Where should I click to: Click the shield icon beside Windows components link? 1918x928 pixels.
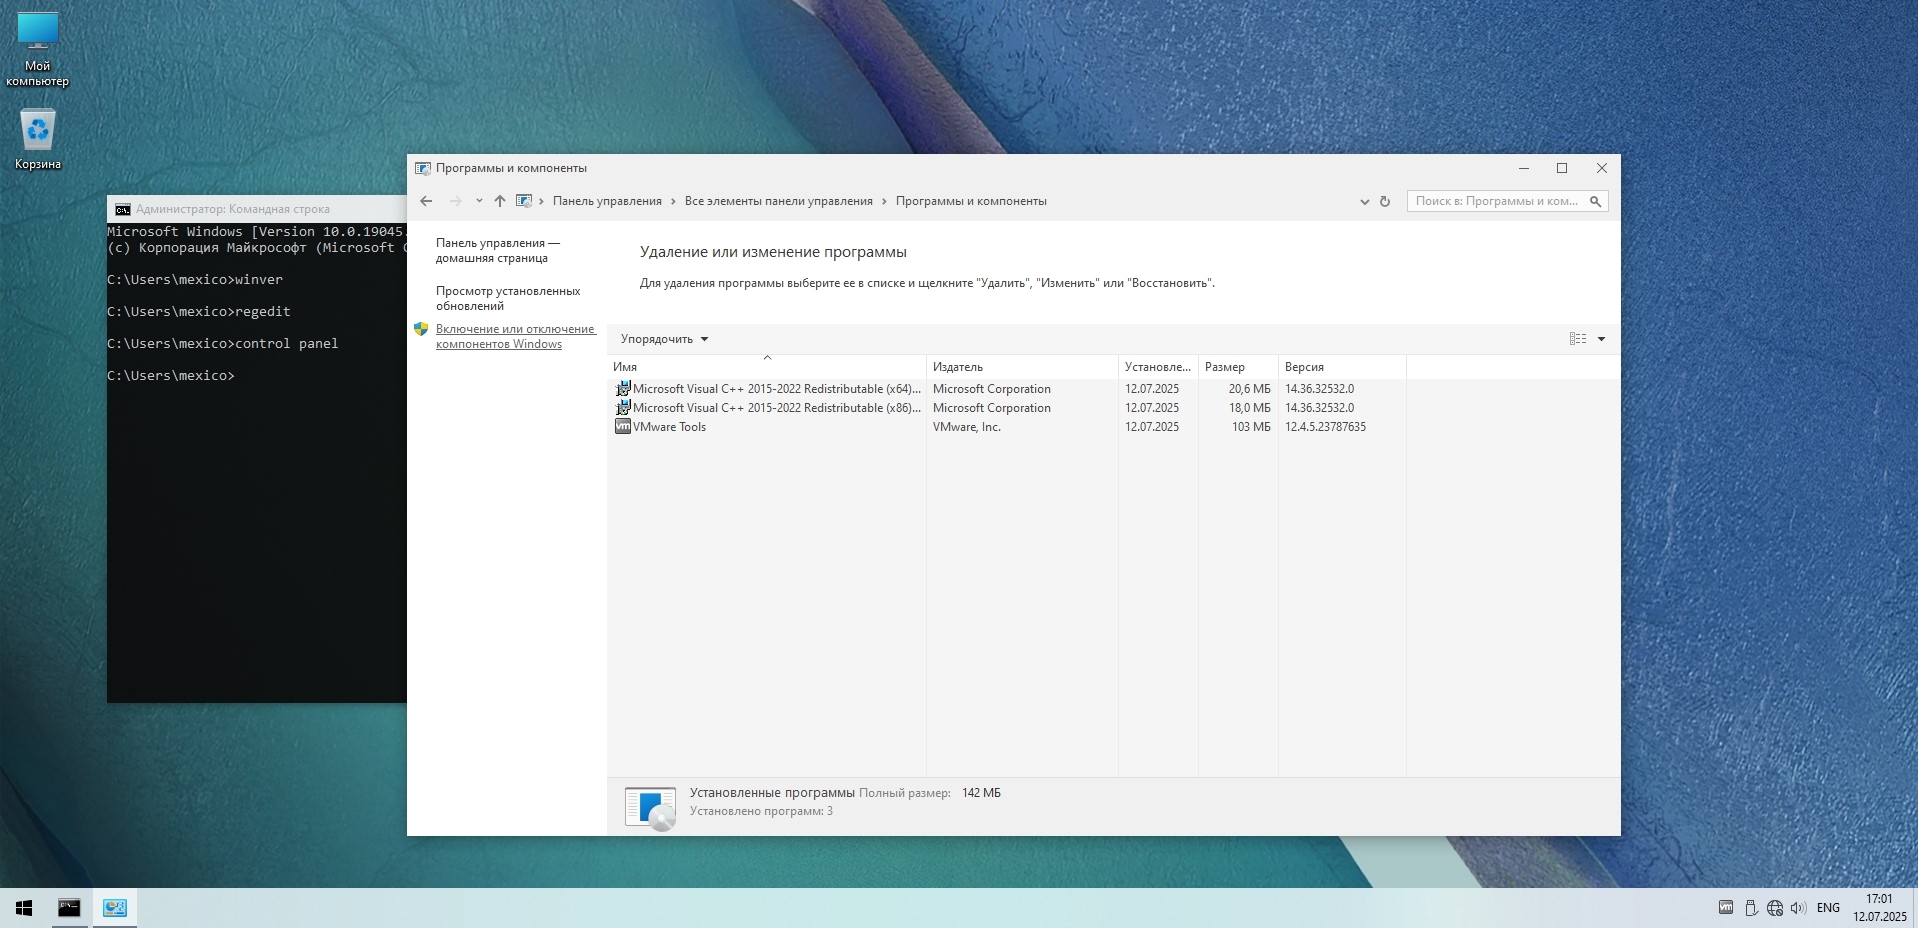[x=421, y=329]
